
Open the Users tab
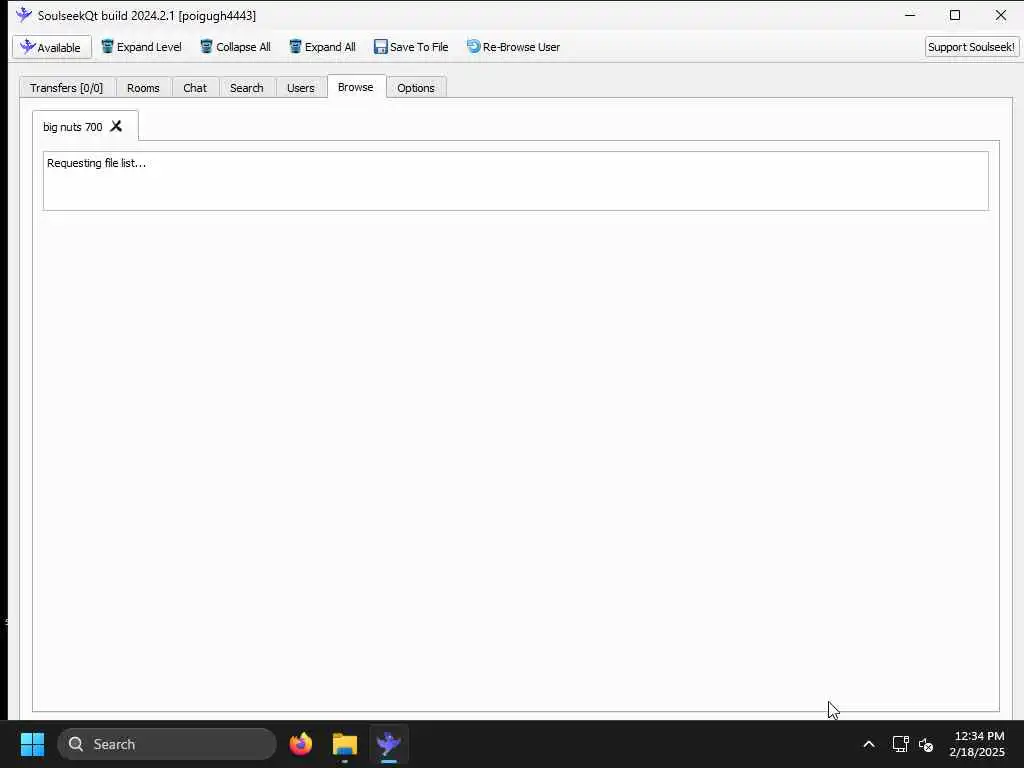(300, 88)
